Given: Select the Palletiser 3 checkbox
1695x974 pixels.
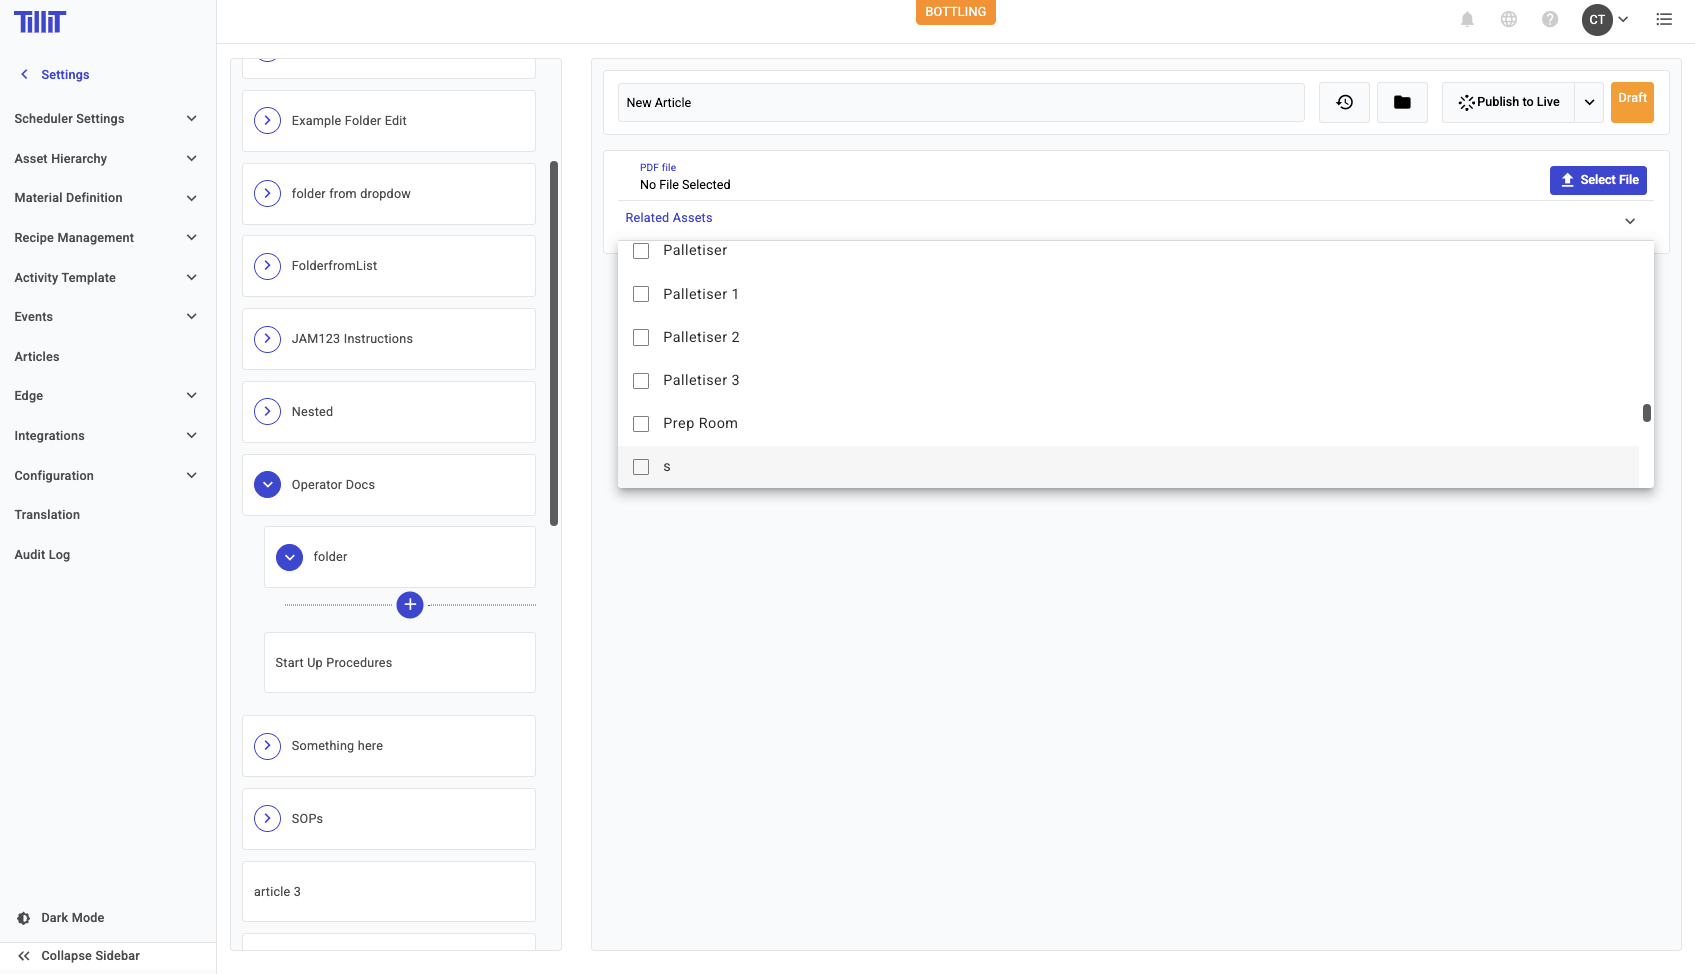Looking at the screenshot, I should tap(641, 381).
